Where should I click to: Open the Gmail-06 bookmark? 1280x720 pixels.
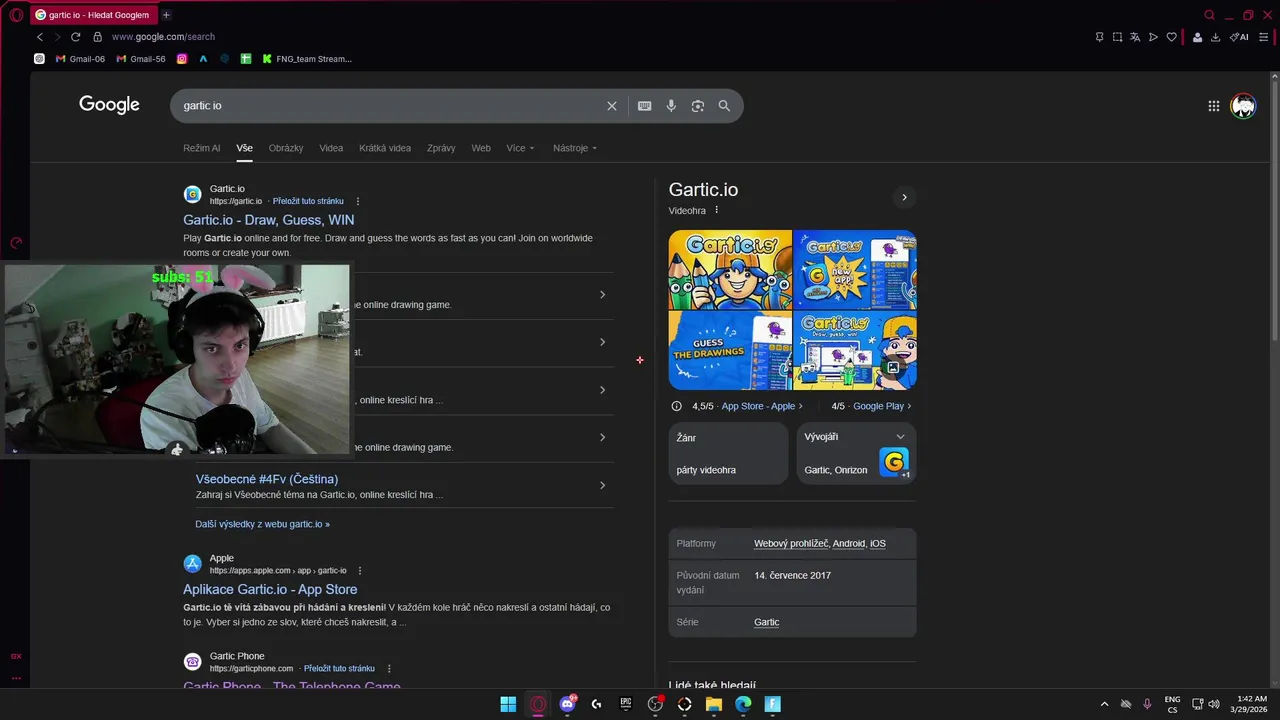(x=80, y=59)
